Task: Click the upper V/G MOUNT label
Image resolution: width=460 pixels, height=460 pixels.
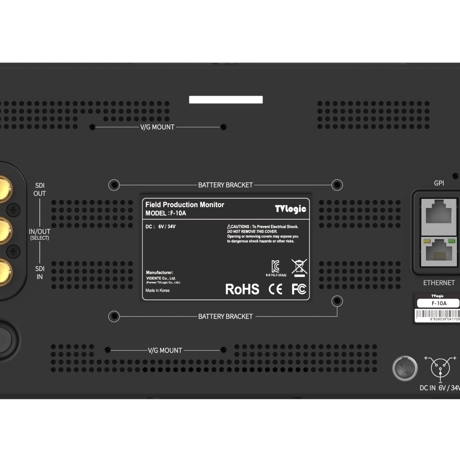Action: click(157, 127)
